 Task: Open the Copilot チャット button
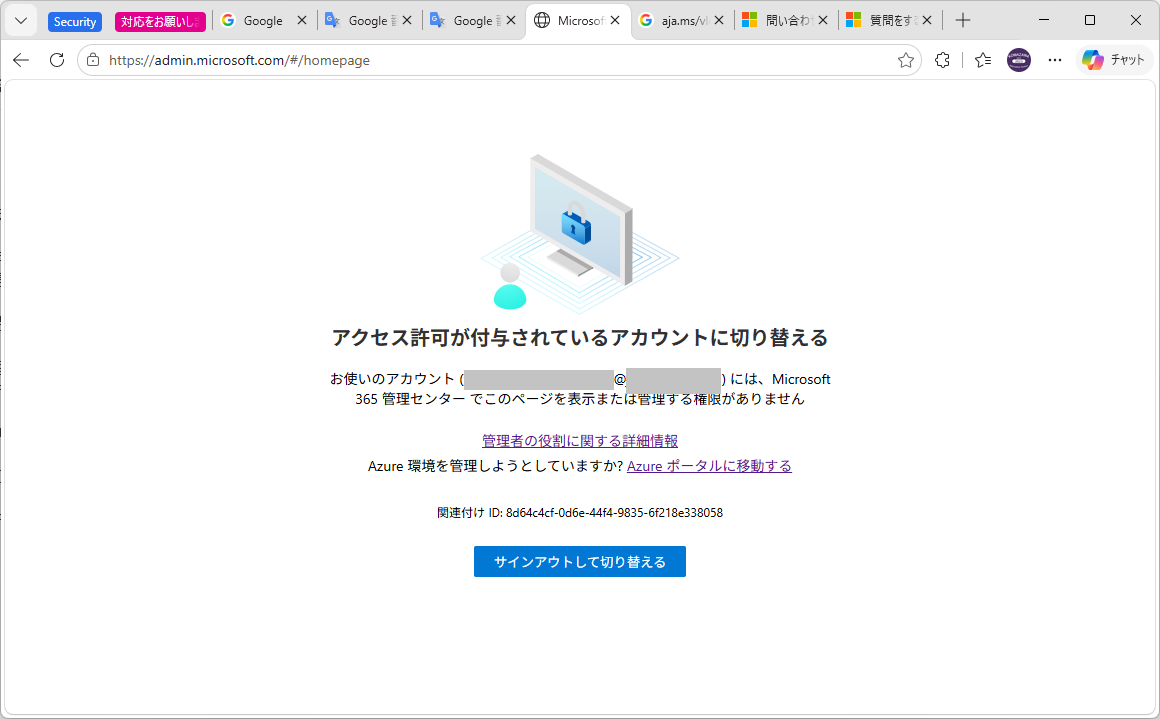pos(1113,60)
